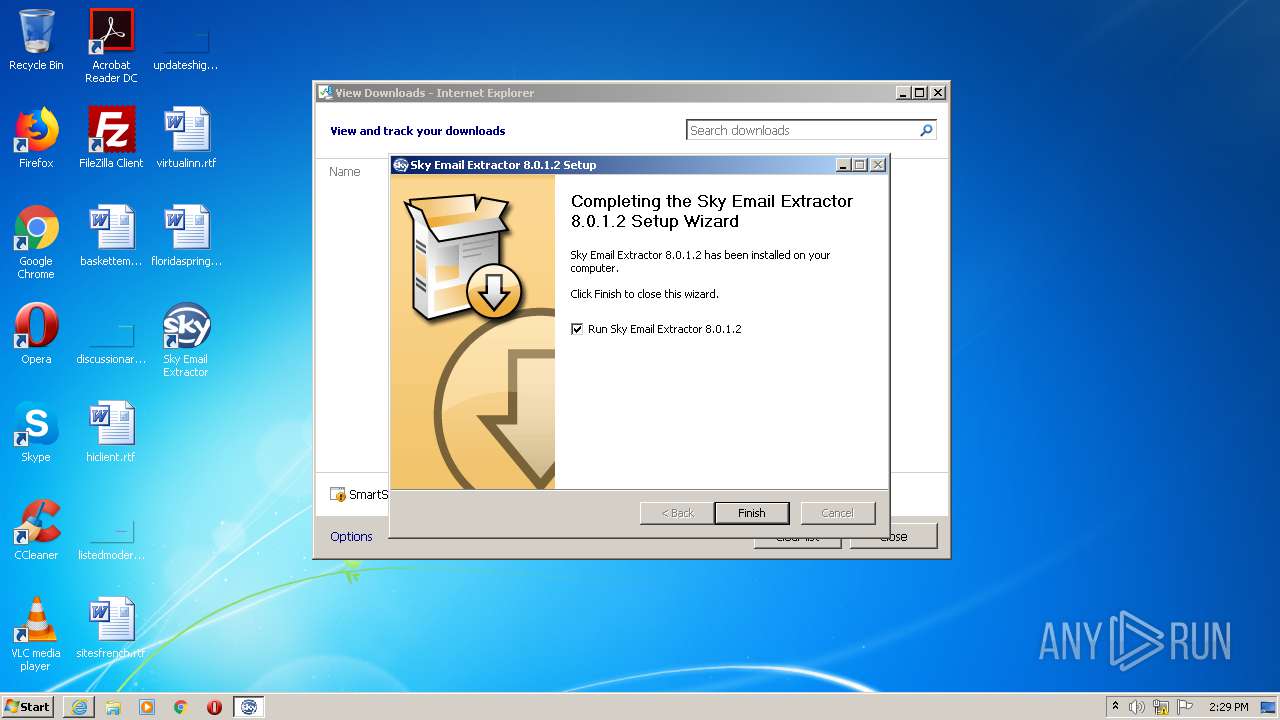The width and height of the screenshot is (1280, 720).
Task: Close the Sky Email Extractor setup window
Action: (x=877, y=165)
